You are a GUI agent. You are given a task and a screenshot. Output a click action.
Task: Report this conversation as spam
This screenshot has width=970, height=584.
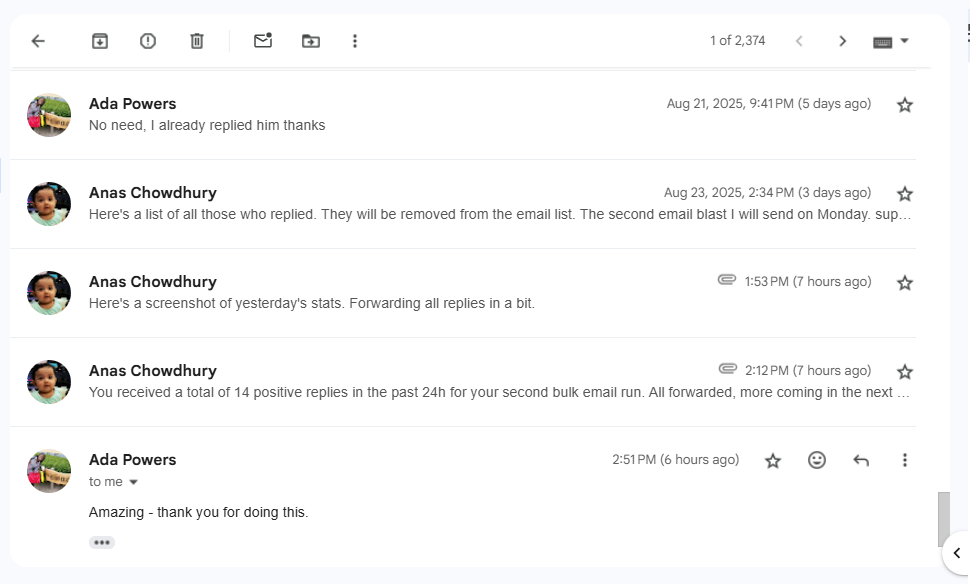pos(148,41)
